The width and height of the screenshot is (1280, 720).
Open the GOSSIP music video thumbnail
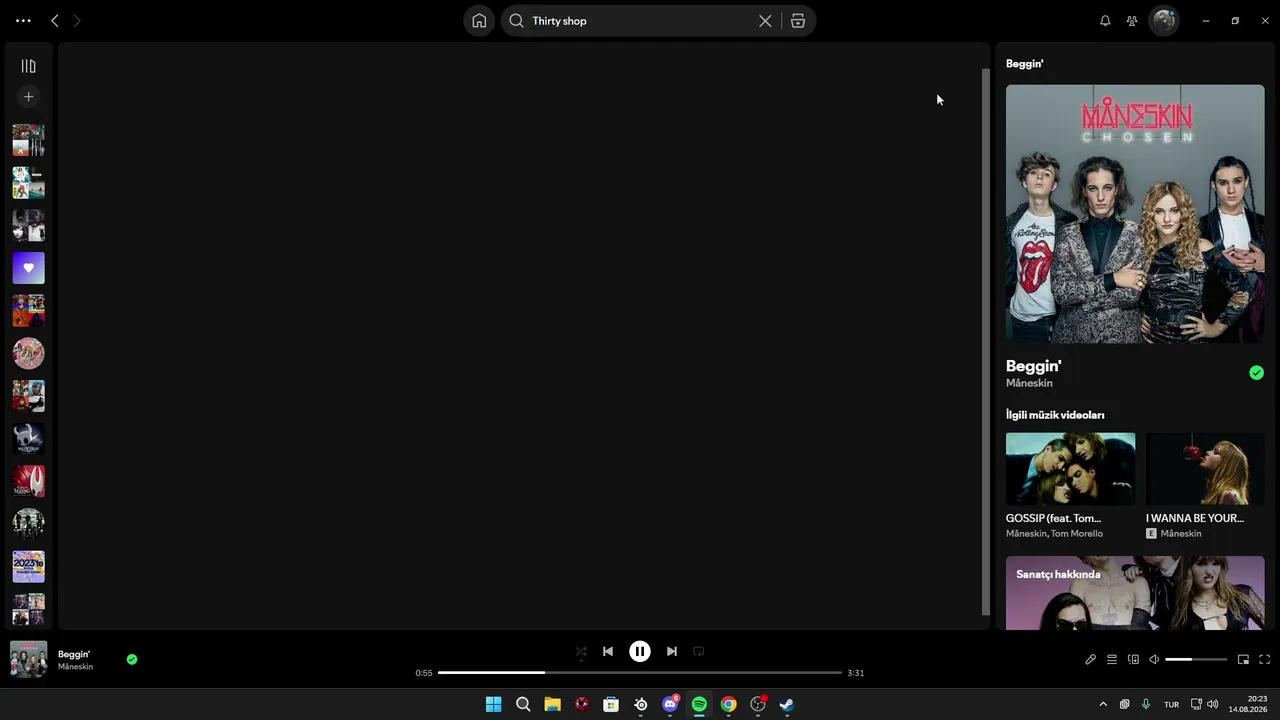pos(1070,469)
